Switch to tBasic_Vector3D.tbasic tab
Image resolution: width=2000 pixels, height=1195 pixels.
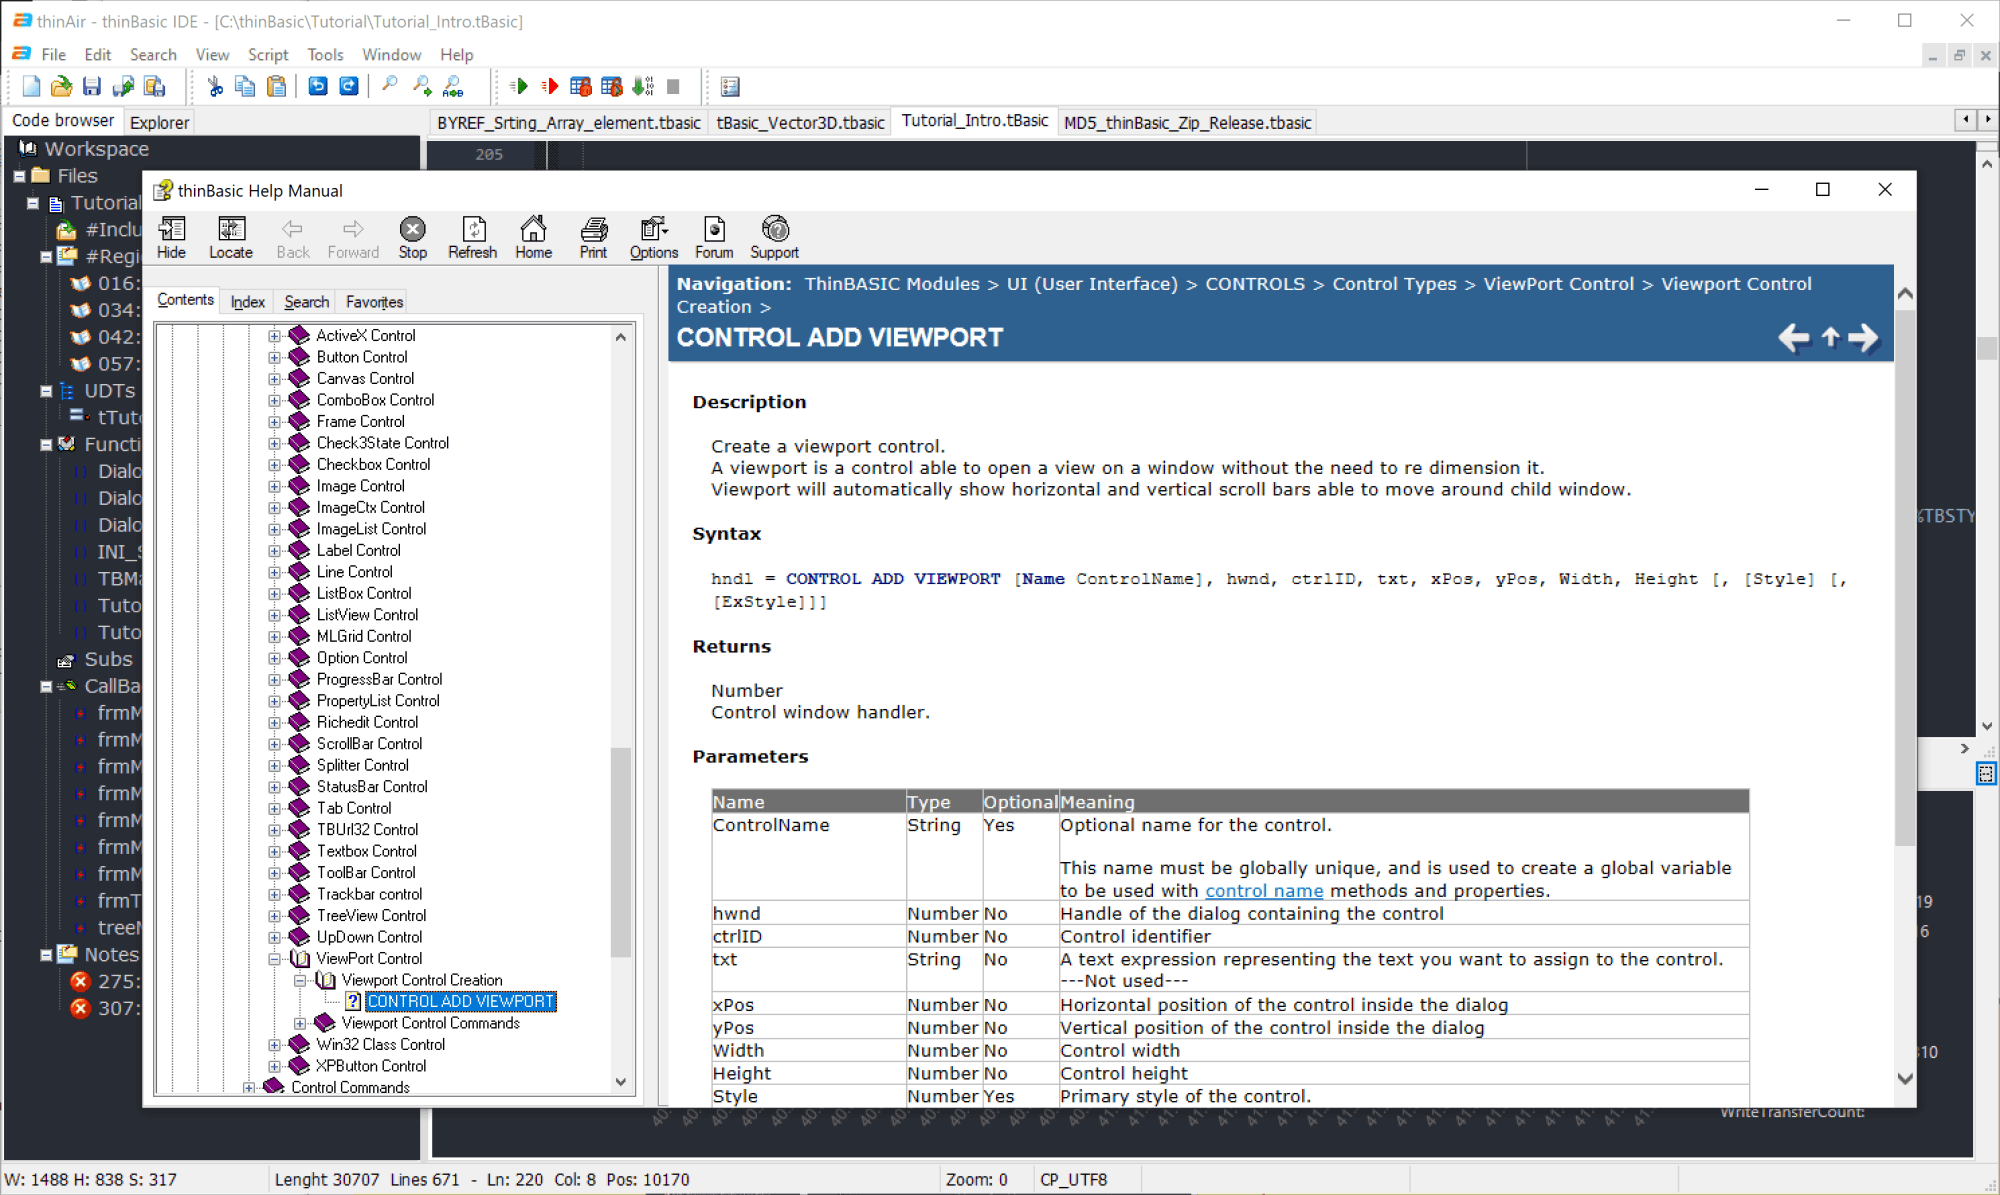point(800,122)
